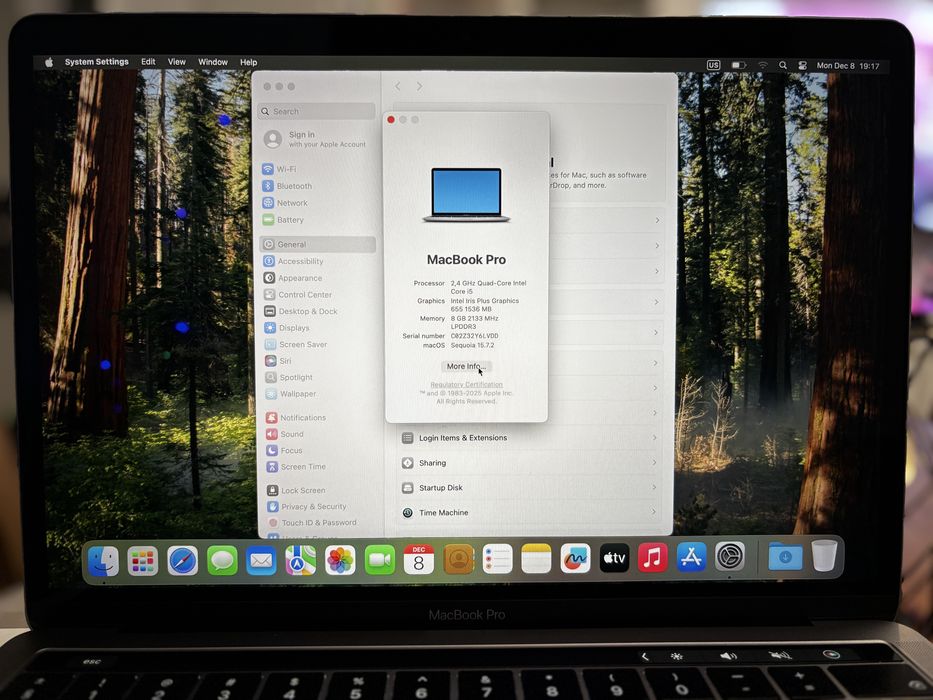Open Apple TV from the Dock
933x700 pixels.
pos(614,558)
